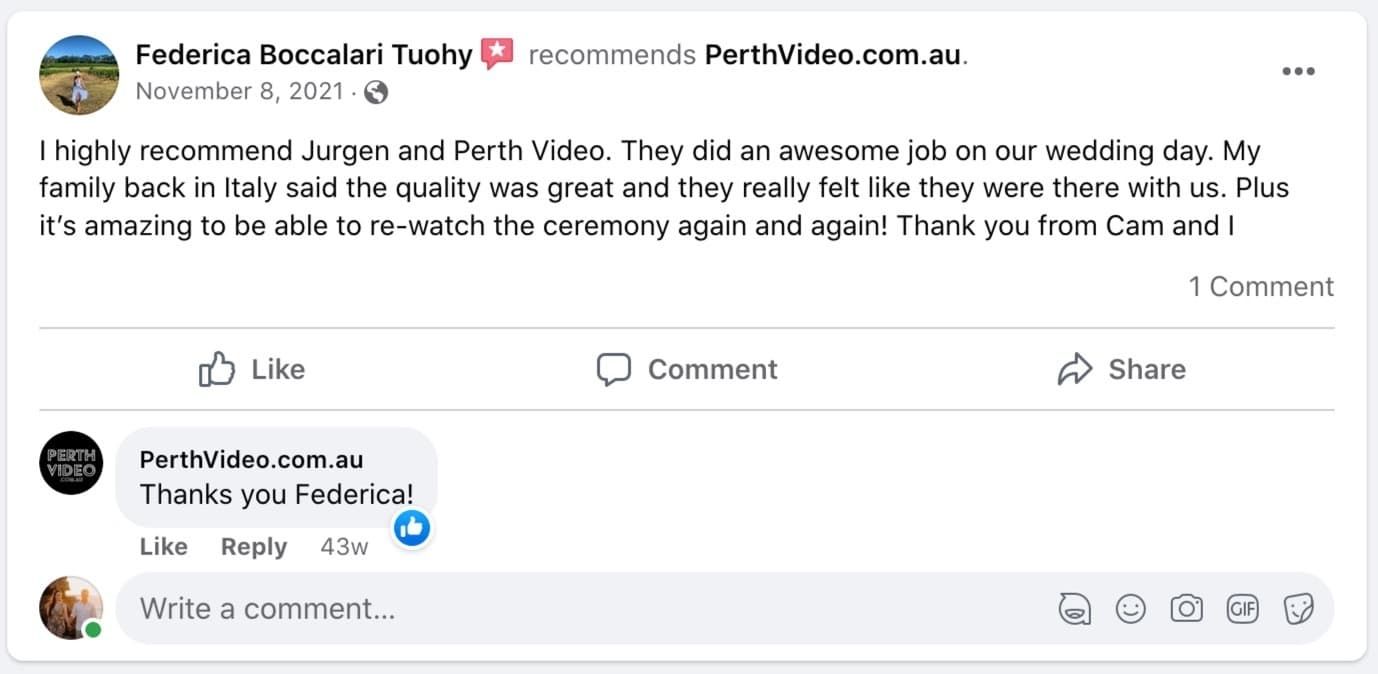Open Federica Boccalari Tuohy's profile link
Image resolution: width=1378 pixels, height=674 pixels.
(303, 54)
